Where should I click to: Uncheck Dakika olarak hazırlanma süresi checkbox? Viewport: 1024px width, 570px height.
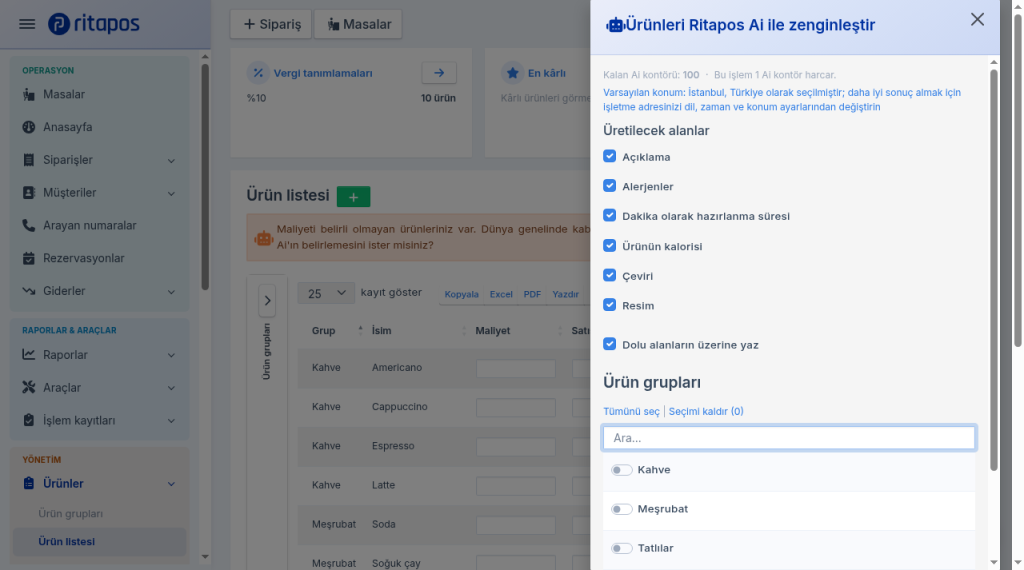pos(609,215)
